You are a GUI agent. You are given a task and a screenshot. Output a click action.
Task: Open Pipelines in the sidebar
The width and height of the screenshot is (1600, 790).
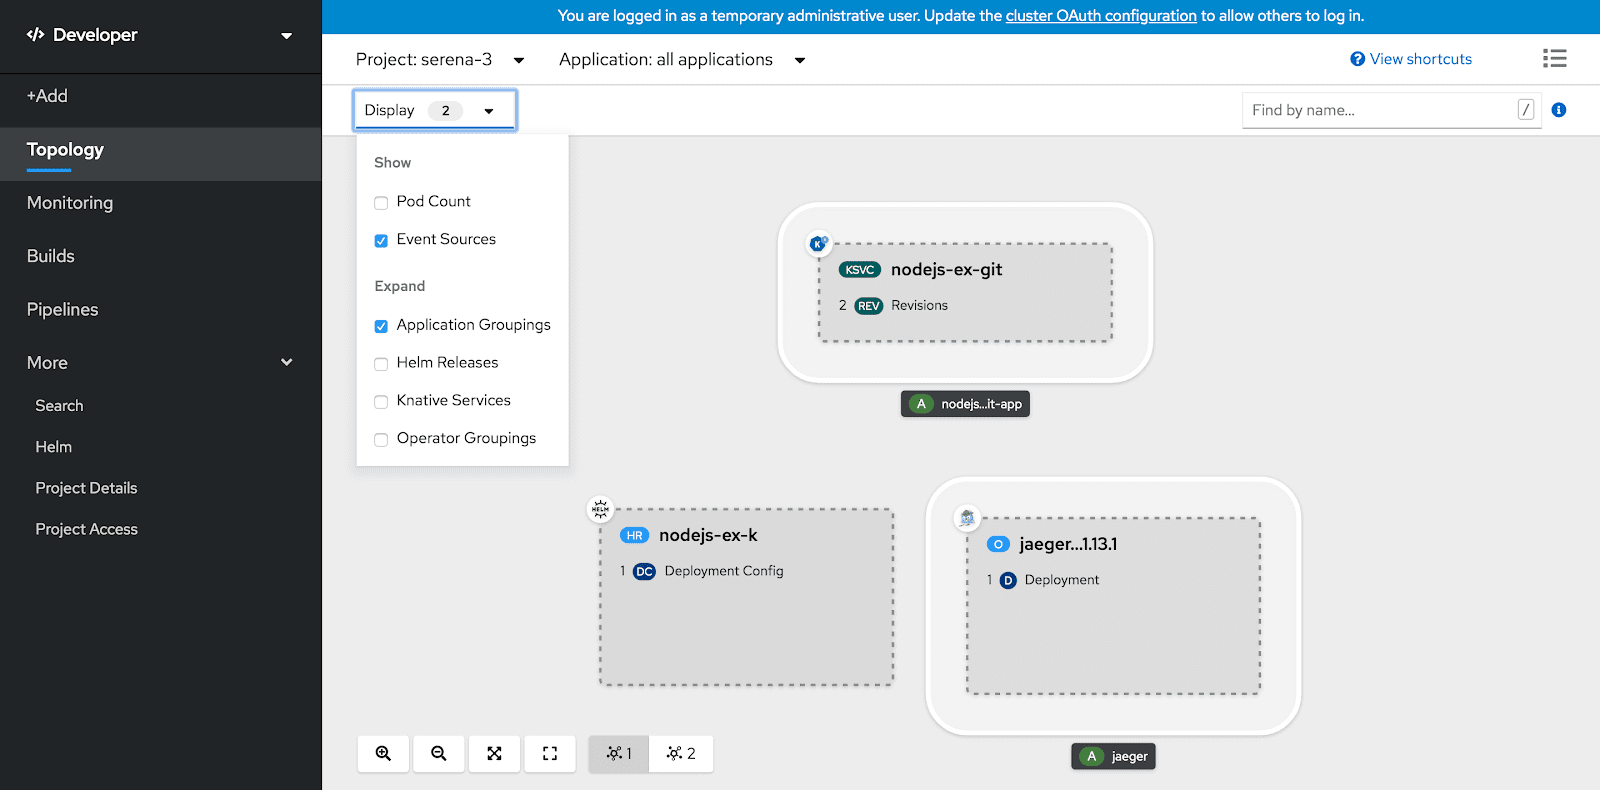[160, 310]
